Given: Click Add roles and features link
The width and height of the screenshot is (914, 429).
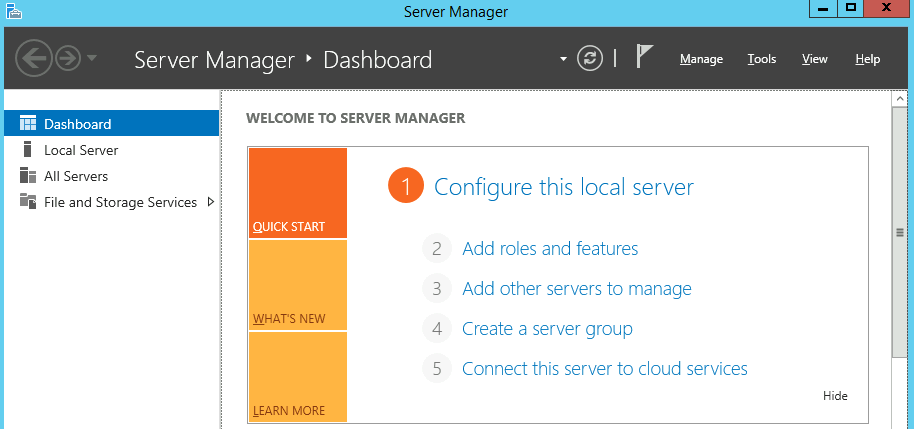Looking at the screenshot, I should point(550,248).
